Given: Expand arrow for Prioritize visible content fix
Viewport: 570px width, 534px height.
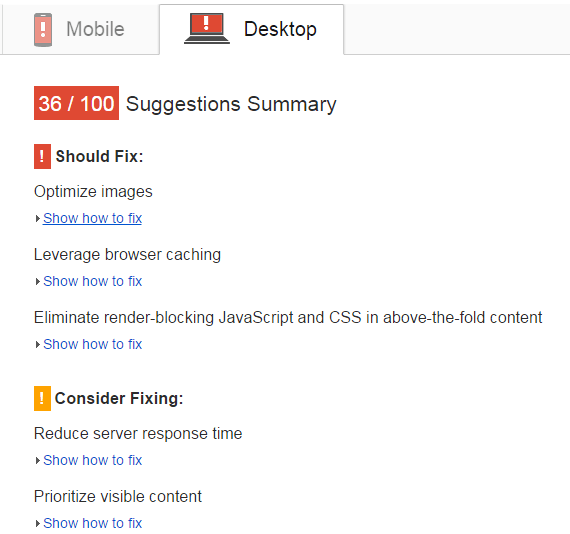Looking at the screenshot, I should pyautogui.click(x=37, y=523).
